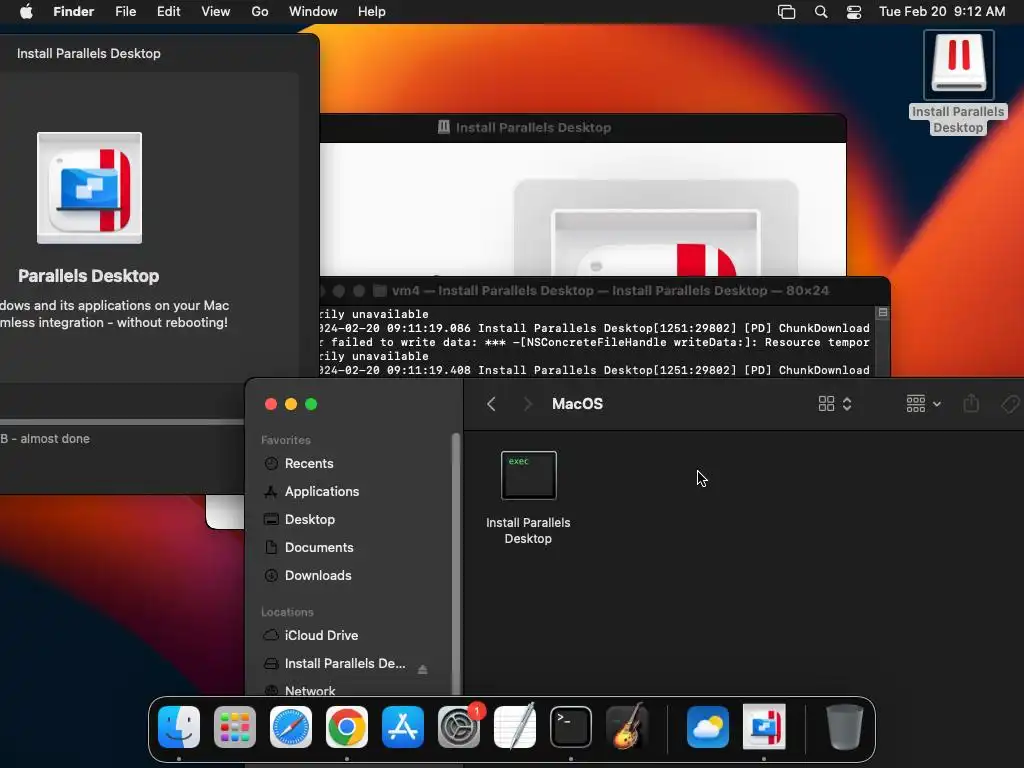1024x768 pixels.
Task: Open Launchpad in the Dock
Action: [x=235, y=727]
